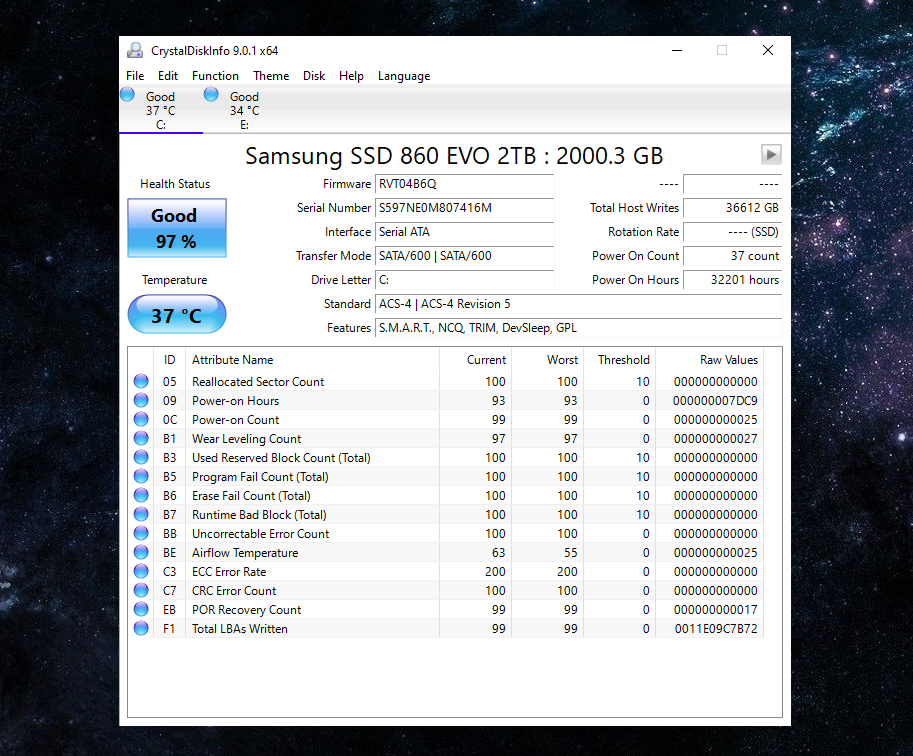Click the Drive Letter field

(464, 280)
